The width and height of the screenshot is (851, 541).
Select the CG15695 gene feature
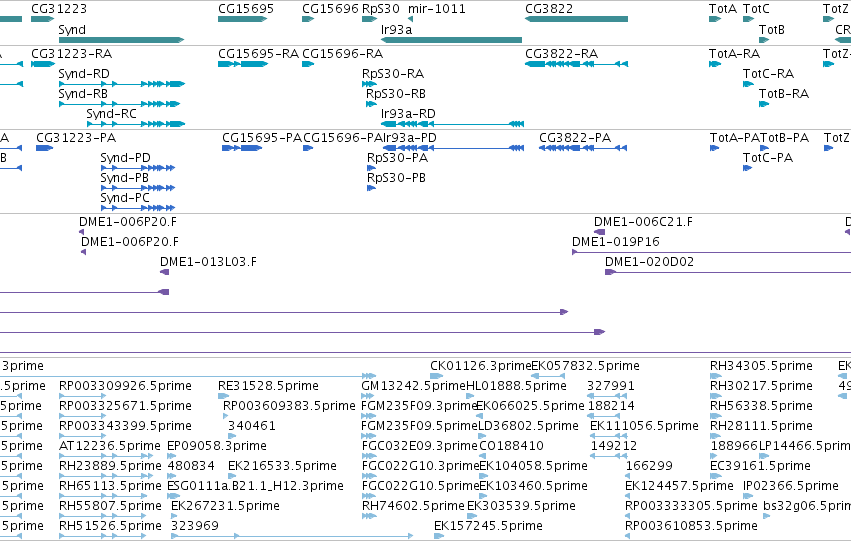(243, 19)
